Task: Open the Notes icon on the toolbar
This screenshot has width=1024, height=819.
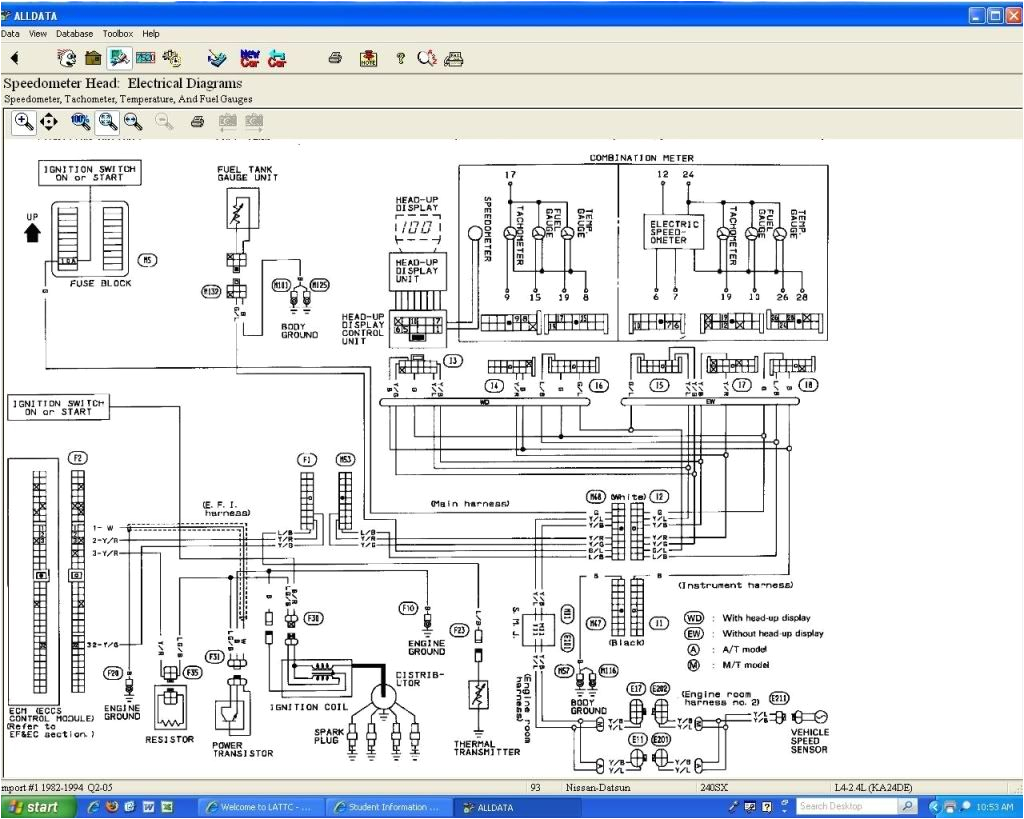Action: pyautogui.click(x=368, y=58)
